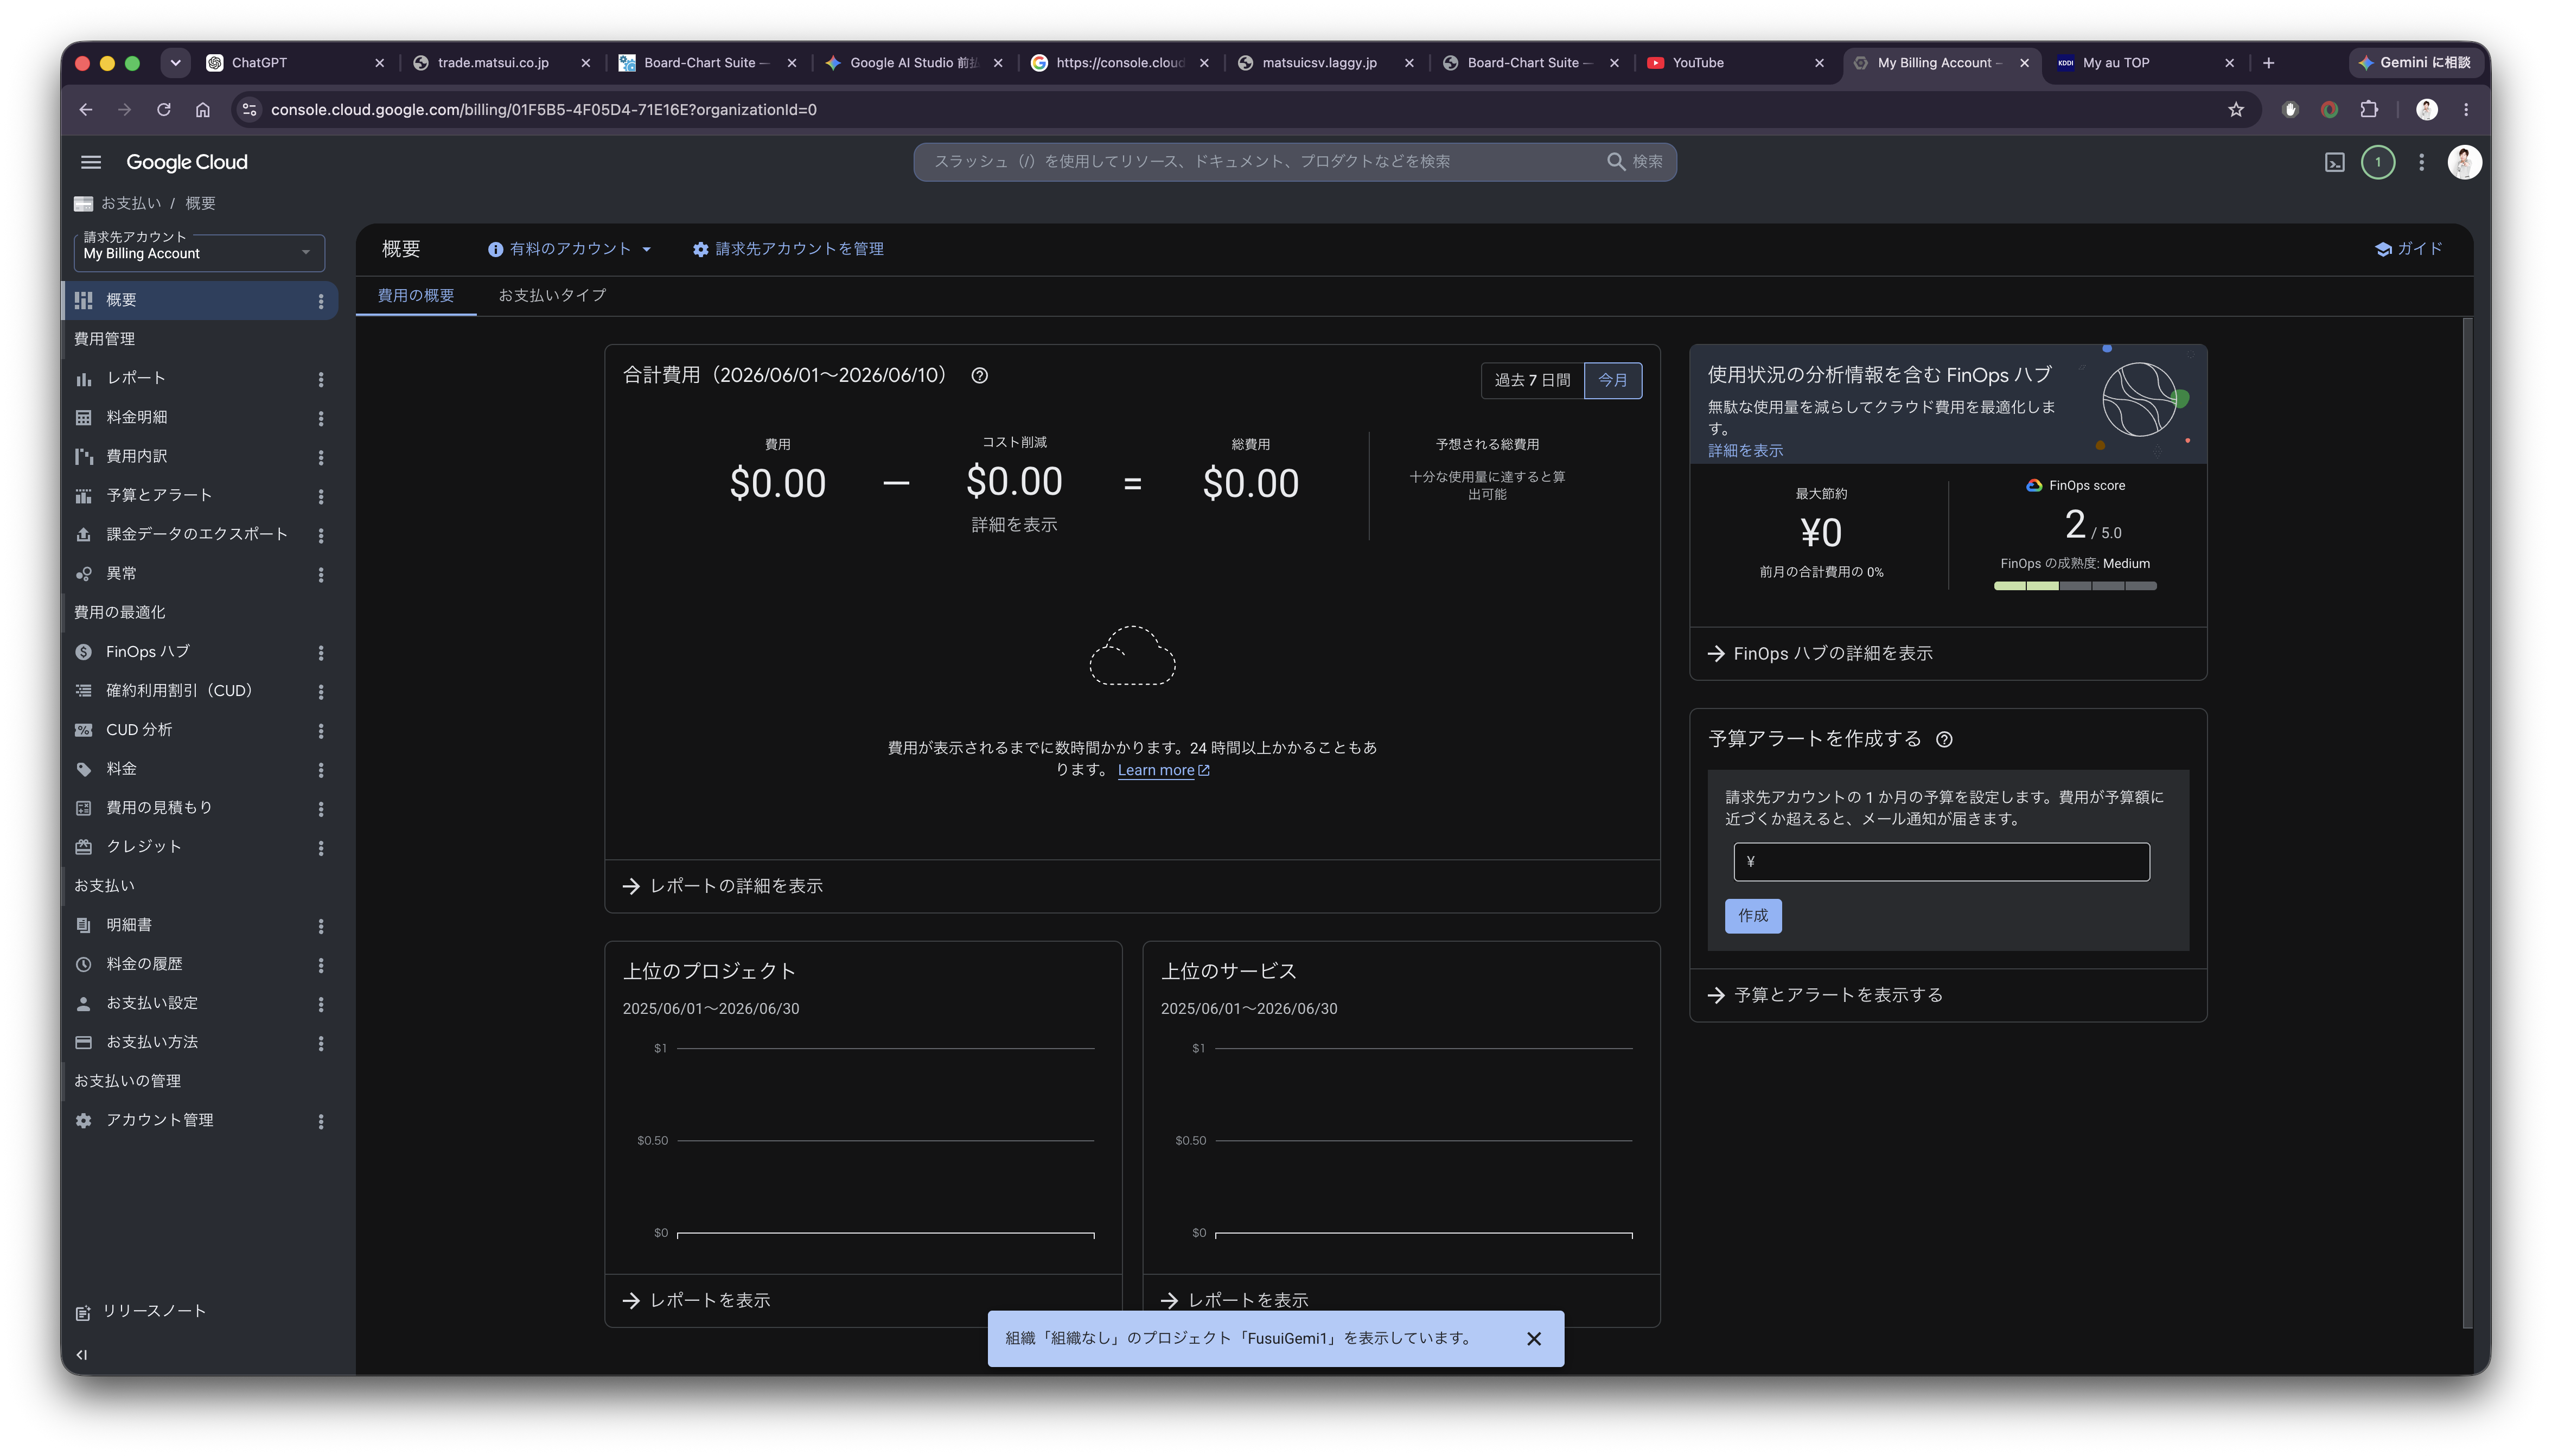Switch to the ChatGPT browser tab
2552x1456 pixels.
(x=295, y=62)
